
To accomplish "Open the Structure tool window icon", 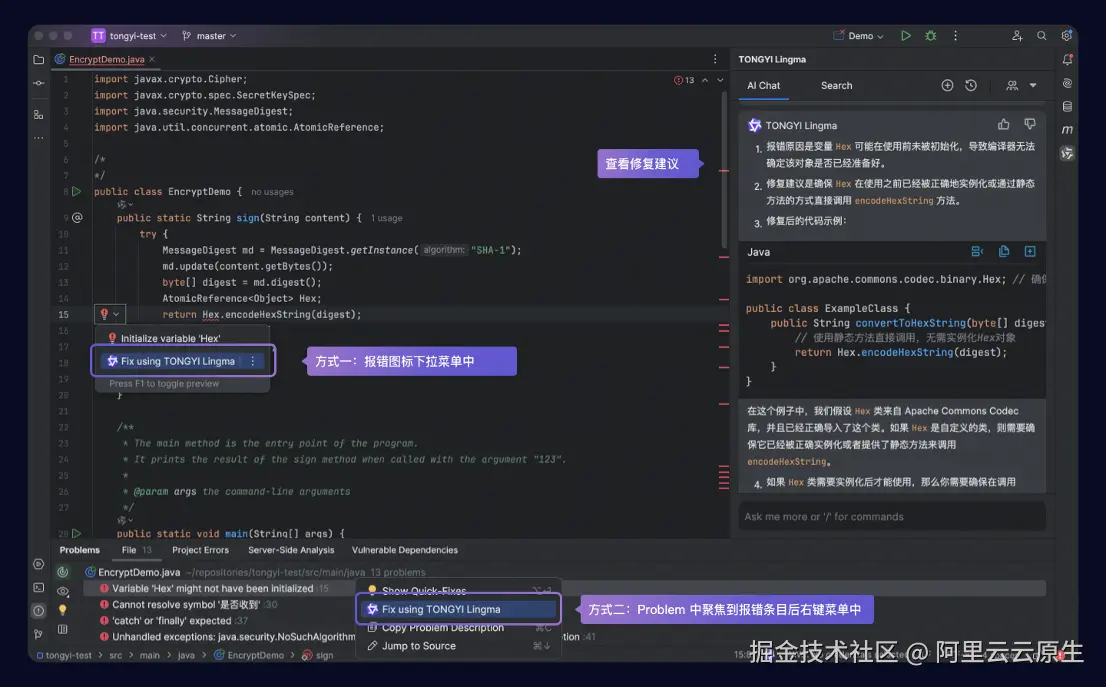I will (x=39, y=114).
